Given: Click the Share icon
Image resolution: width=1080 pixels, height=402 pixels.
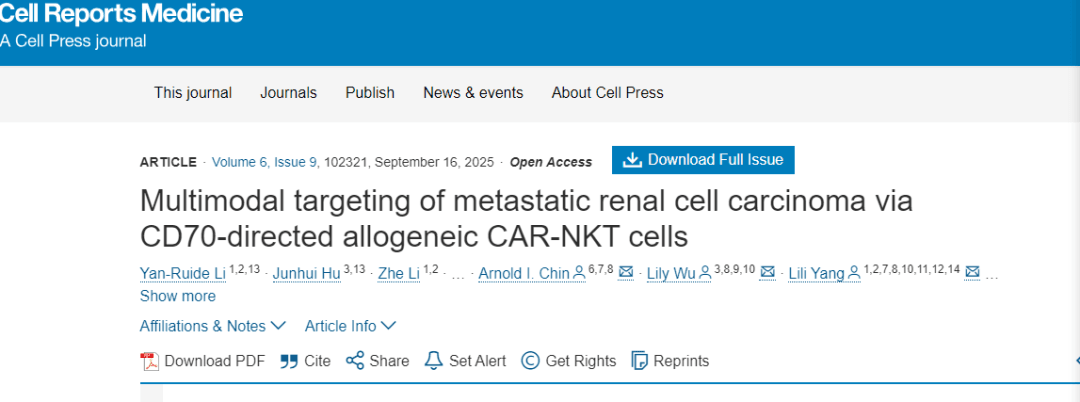Looking at the screenshot, I should click(354, 361).
